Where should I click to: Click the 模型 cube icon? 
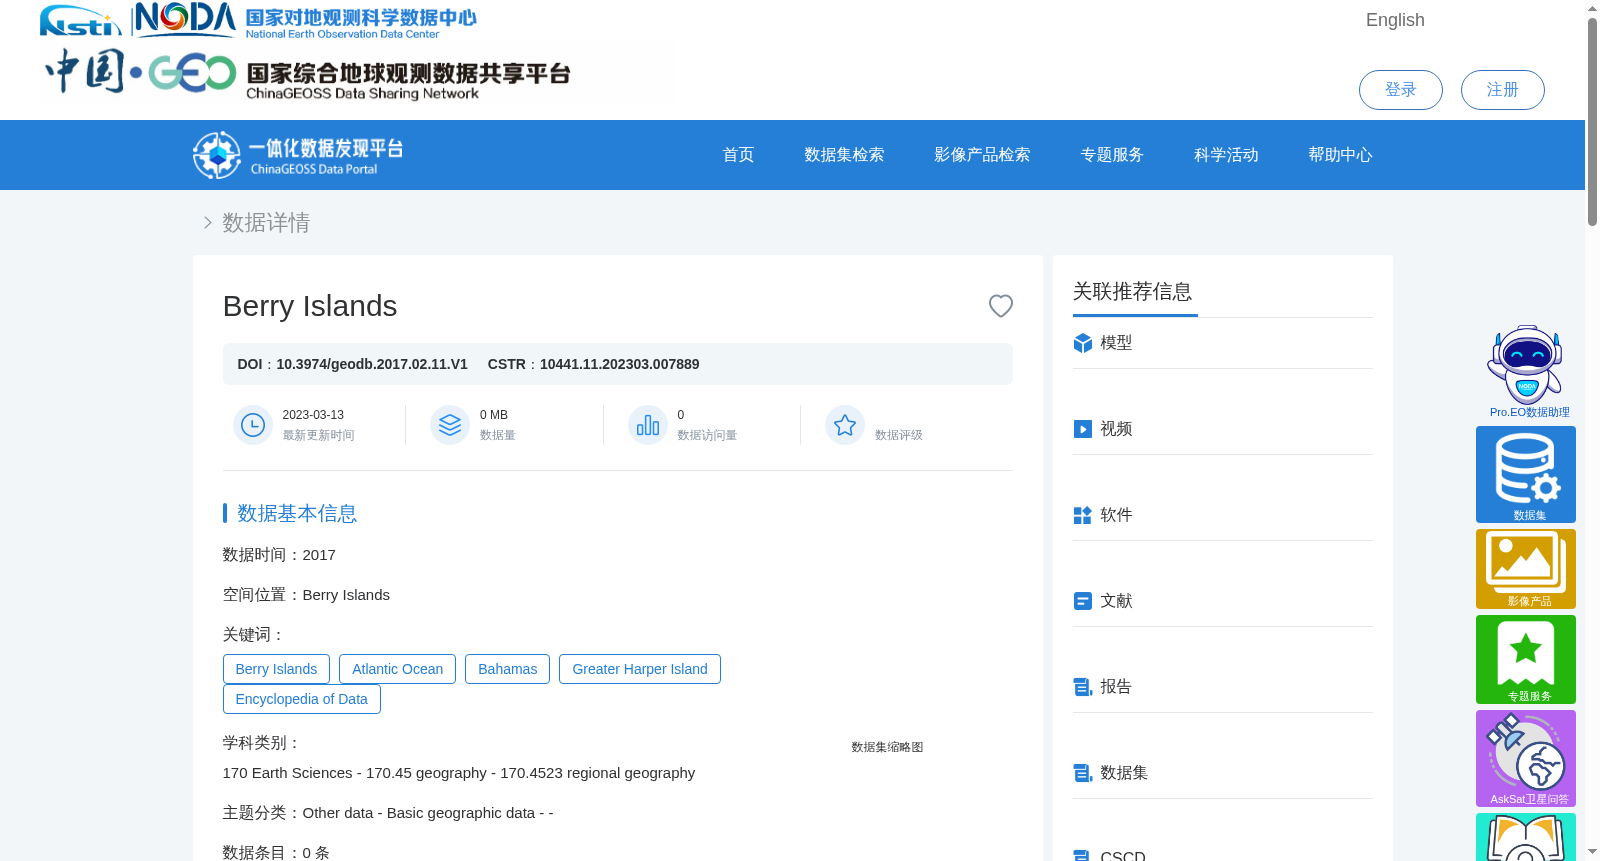click(1082, 343)
